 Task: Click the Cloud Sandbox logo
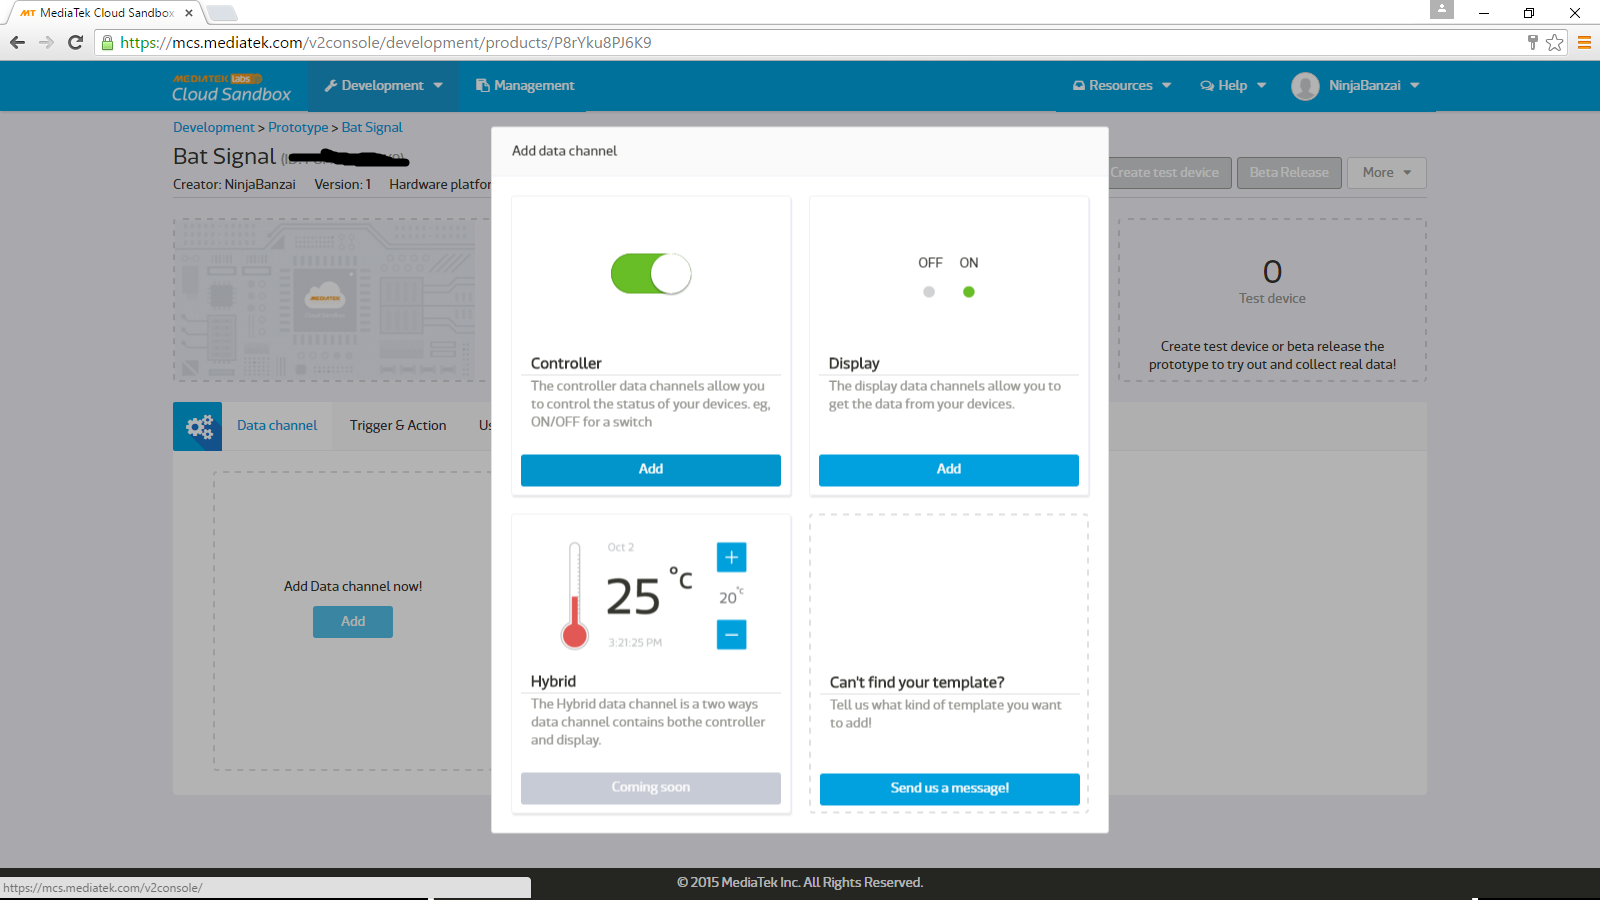click(x=231, y=88)
